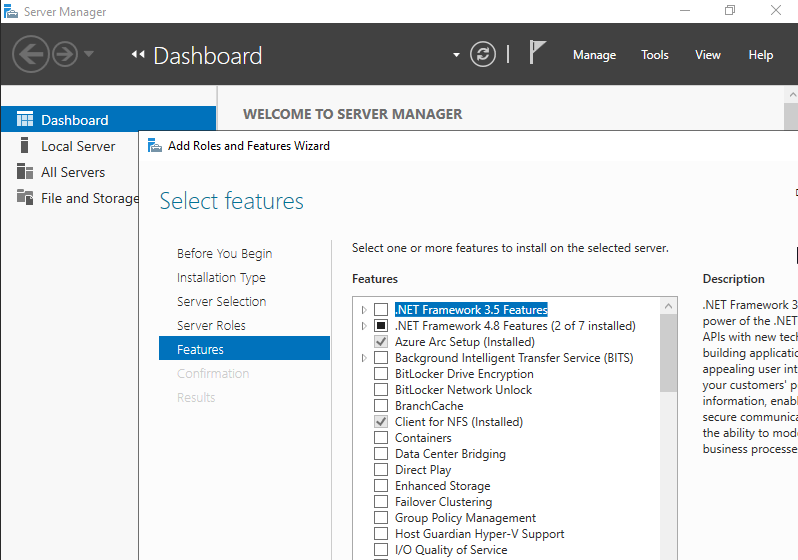Click the forward navigation arrow button

(65, 54)
